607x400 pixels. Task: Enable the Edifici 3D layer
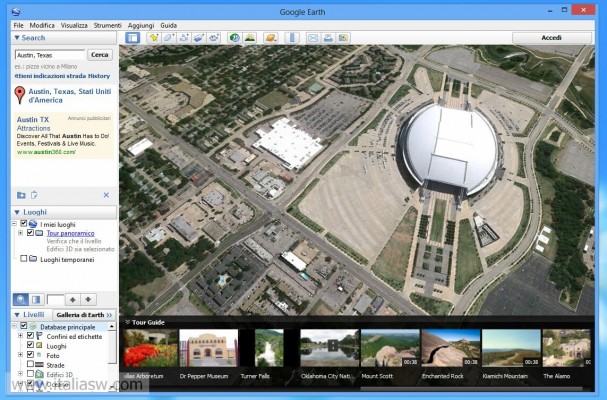pos(30,374)
